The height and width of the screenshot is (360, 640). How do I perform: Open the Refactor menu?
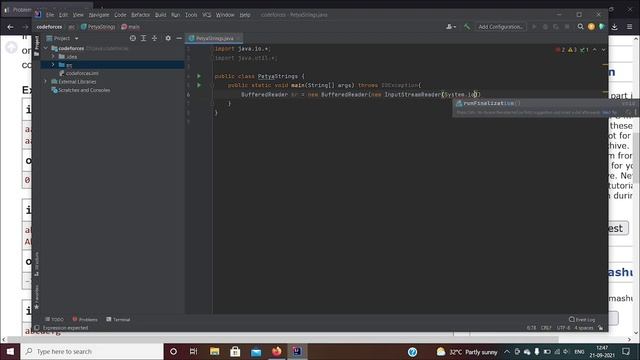[x=140, y=15]
